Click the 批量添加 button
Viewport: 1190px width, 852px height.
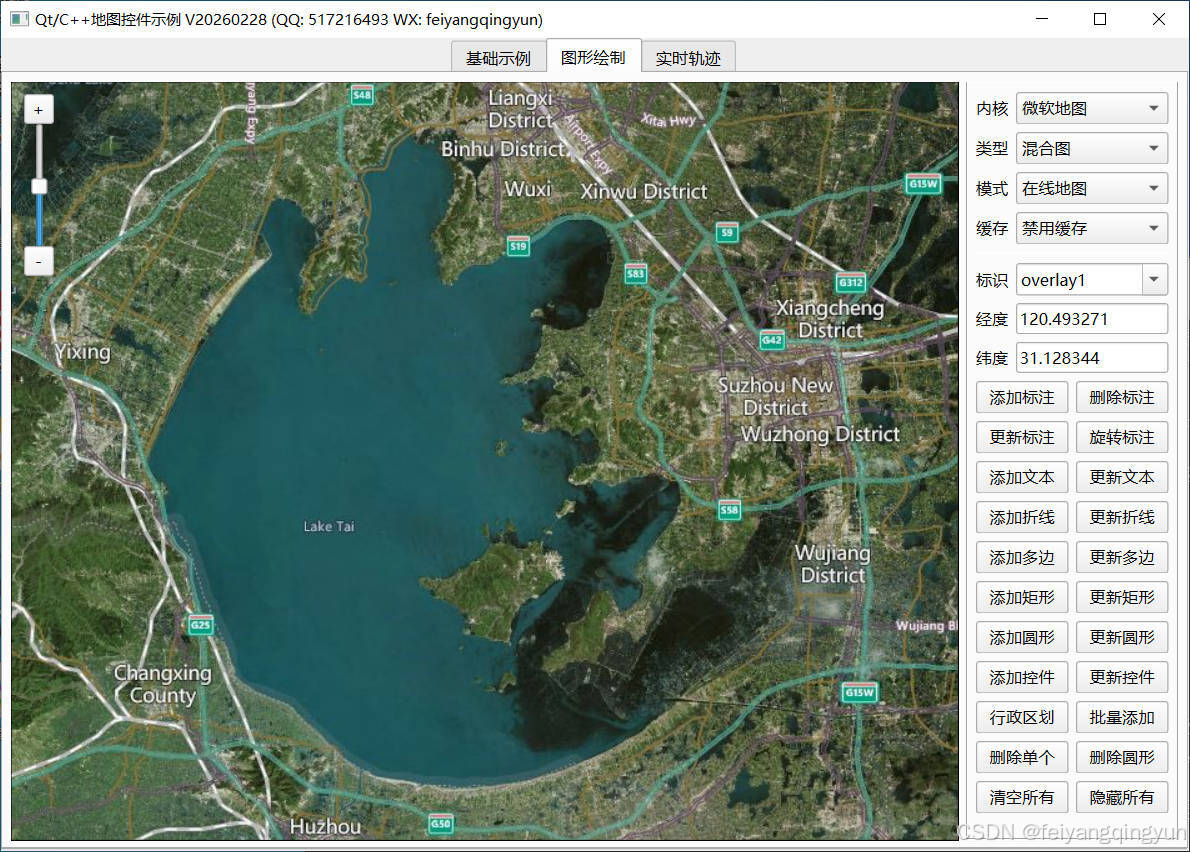pyautogui.click(x=1122, y=718)
